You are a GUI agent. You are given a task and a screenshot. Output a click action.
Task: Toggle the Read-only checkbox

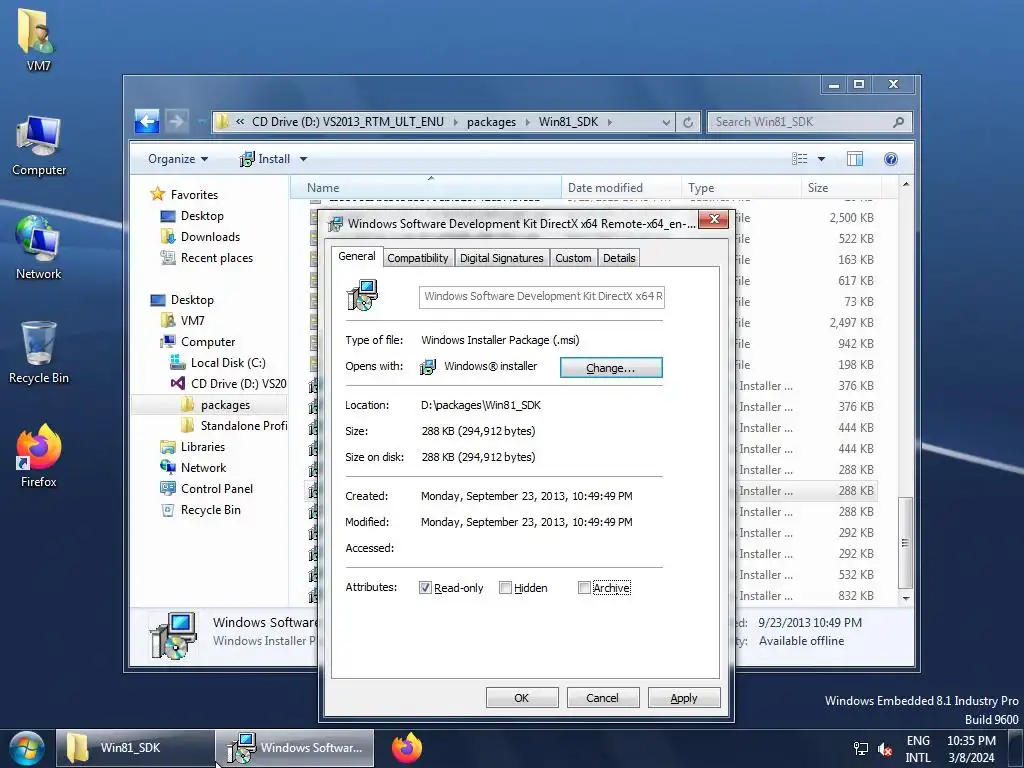pos(425,588)
